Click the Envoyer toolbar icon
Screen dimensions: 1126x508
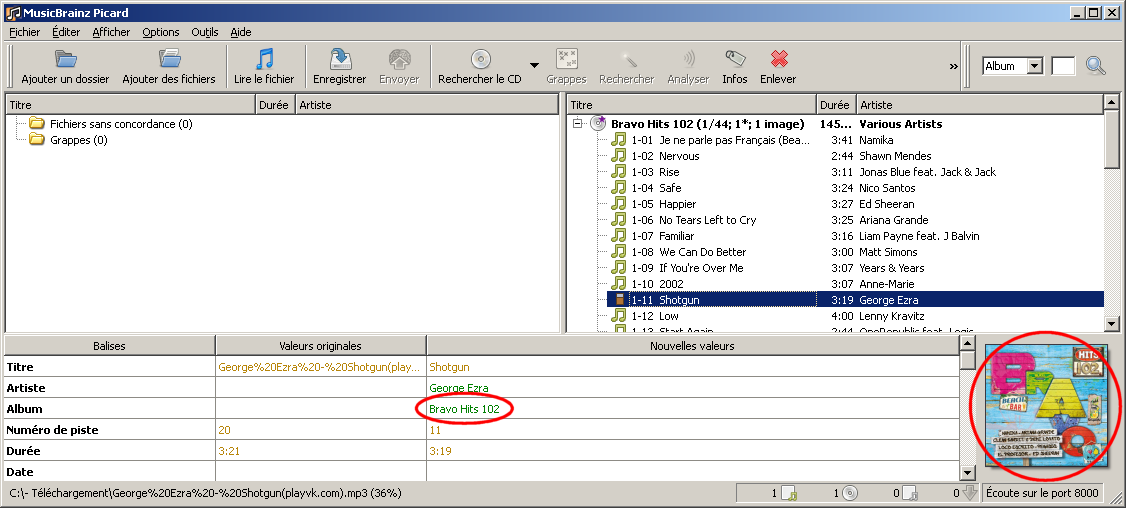click(x=399, y=59)
